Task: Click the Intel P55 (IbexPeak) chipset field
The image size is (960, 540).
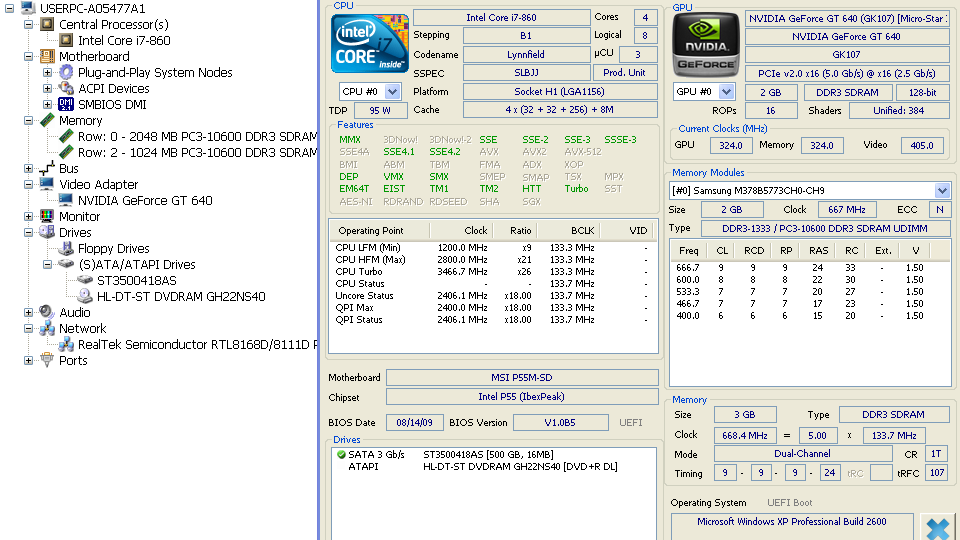Action: point(522,397)
